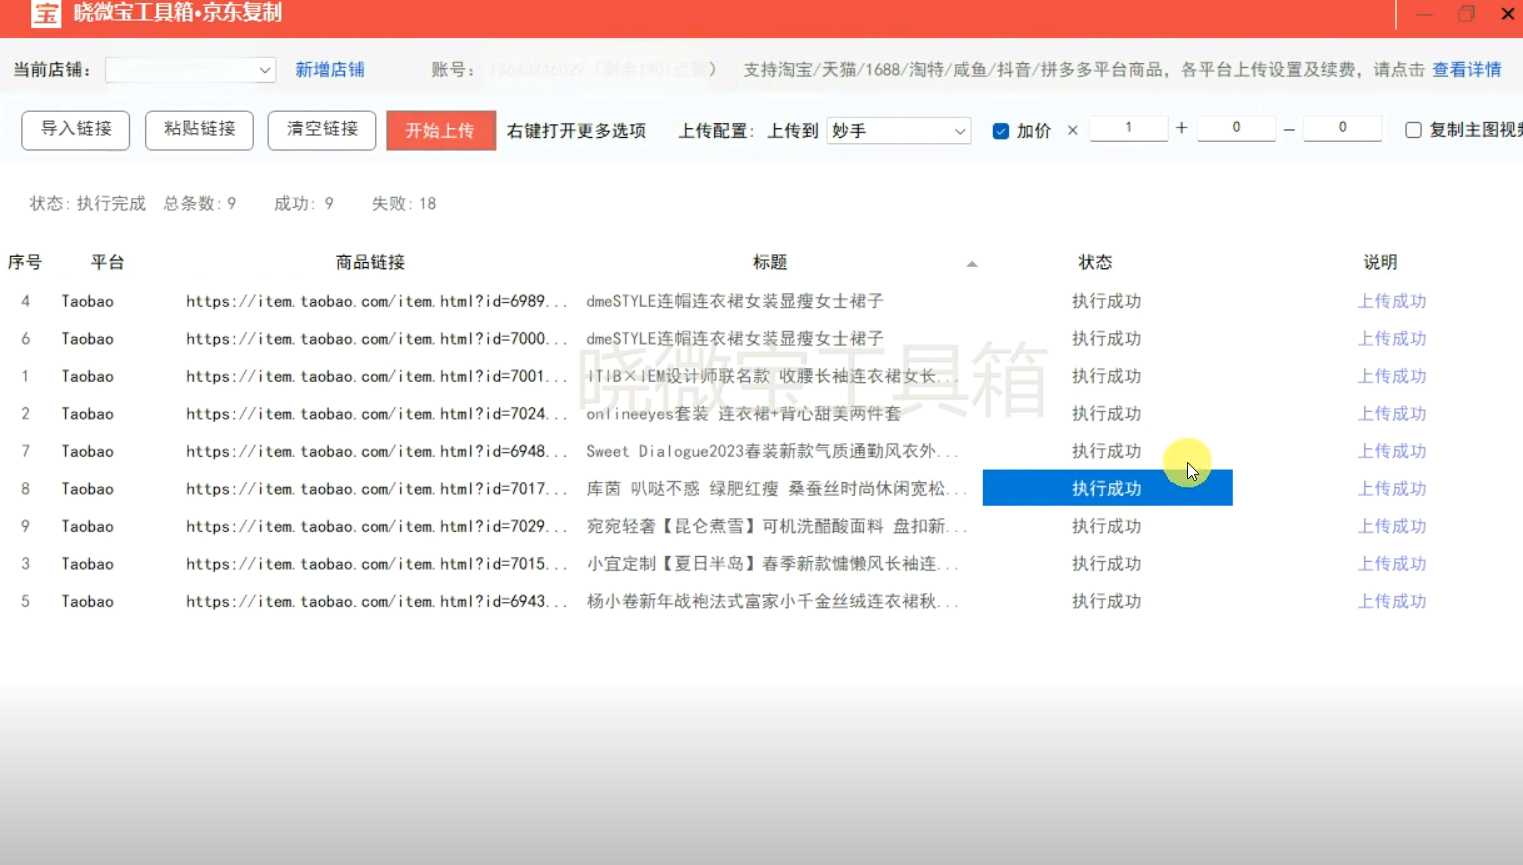Click 上传成功 link for row 3
This screenshot has width=1523, height=865.
(x=1392, y=564)
